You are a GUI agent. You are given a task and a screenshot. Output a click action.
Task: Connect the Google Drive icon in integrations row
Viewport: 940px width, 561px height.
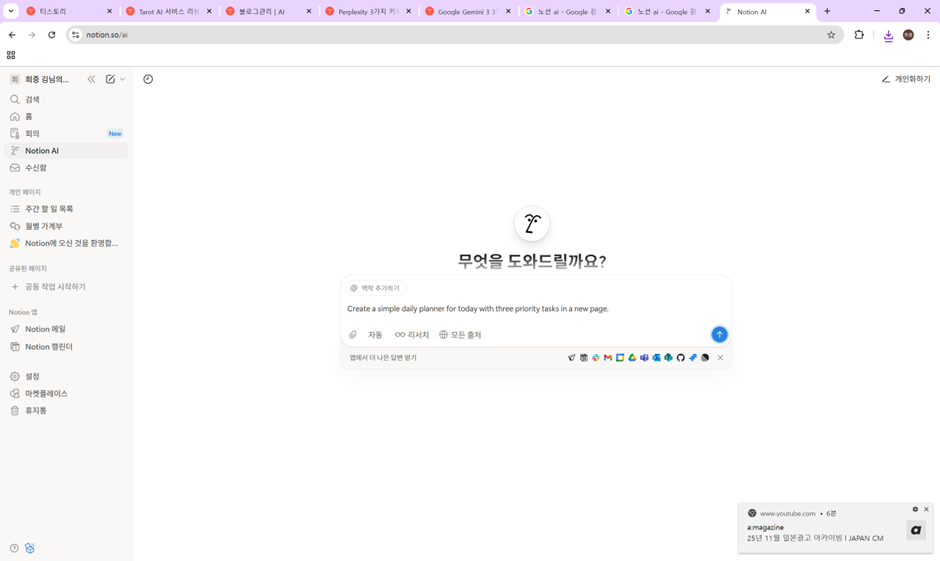pyautogui.click(x=632, y=358)
